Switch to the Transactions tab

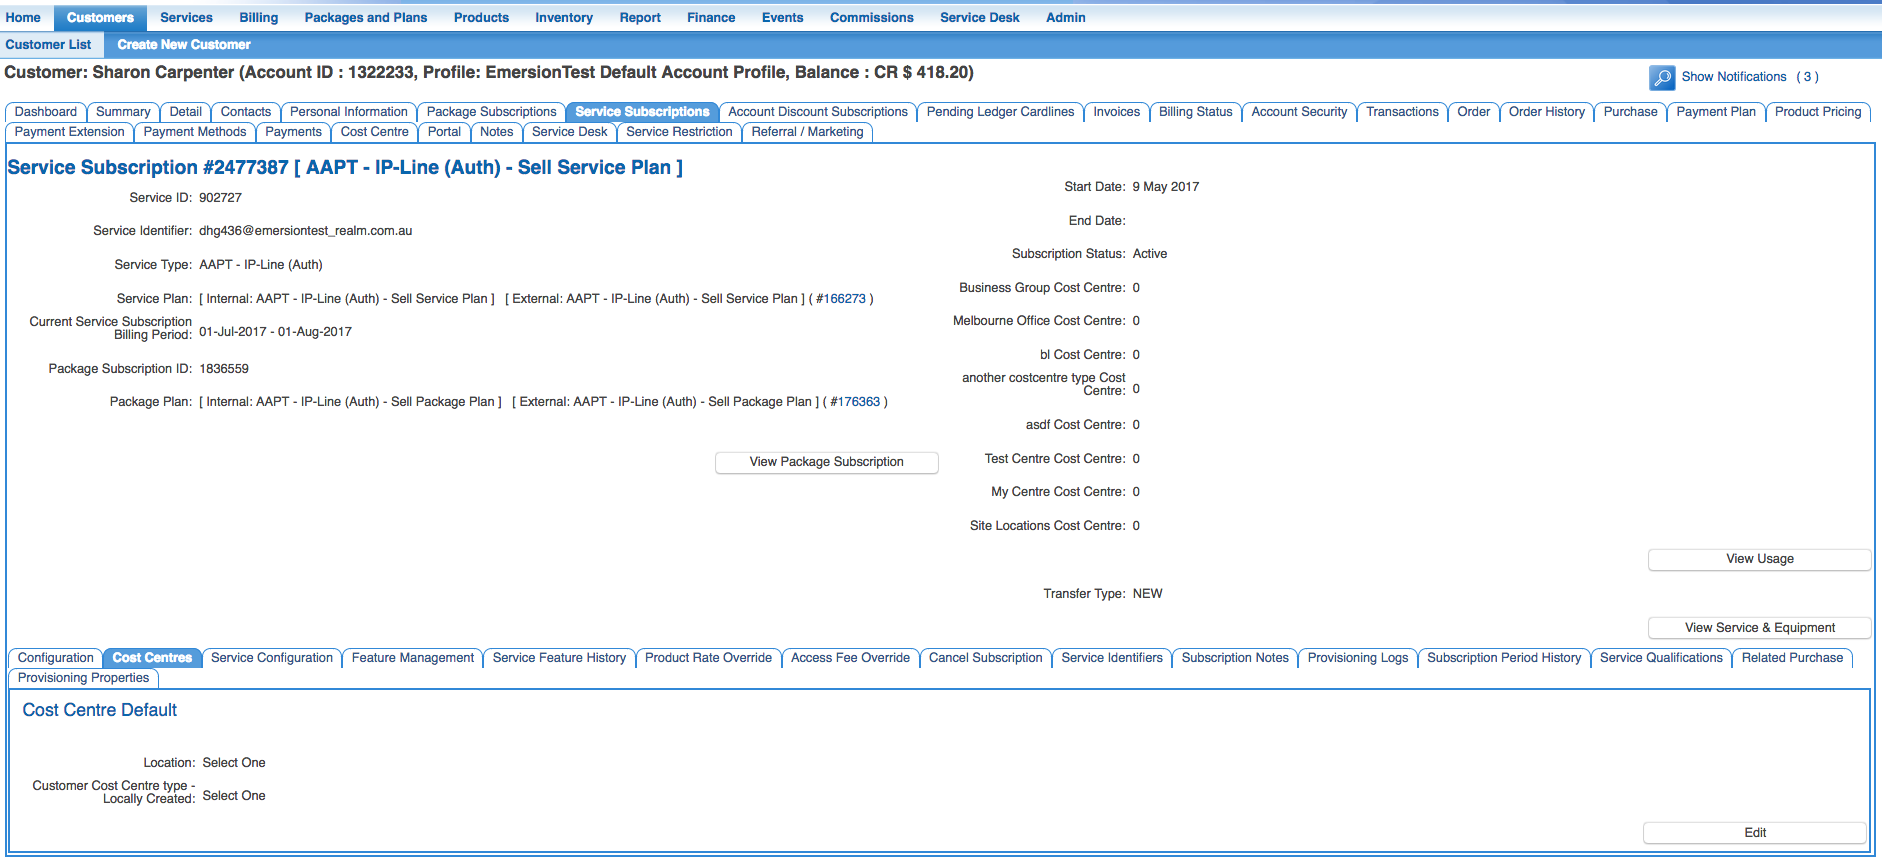tap(1402, 112)
